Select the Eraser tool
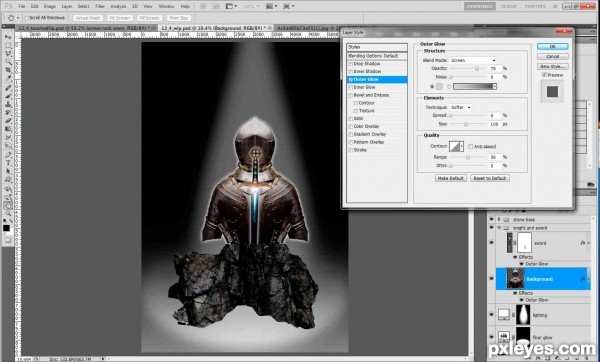 coord(8,121)
